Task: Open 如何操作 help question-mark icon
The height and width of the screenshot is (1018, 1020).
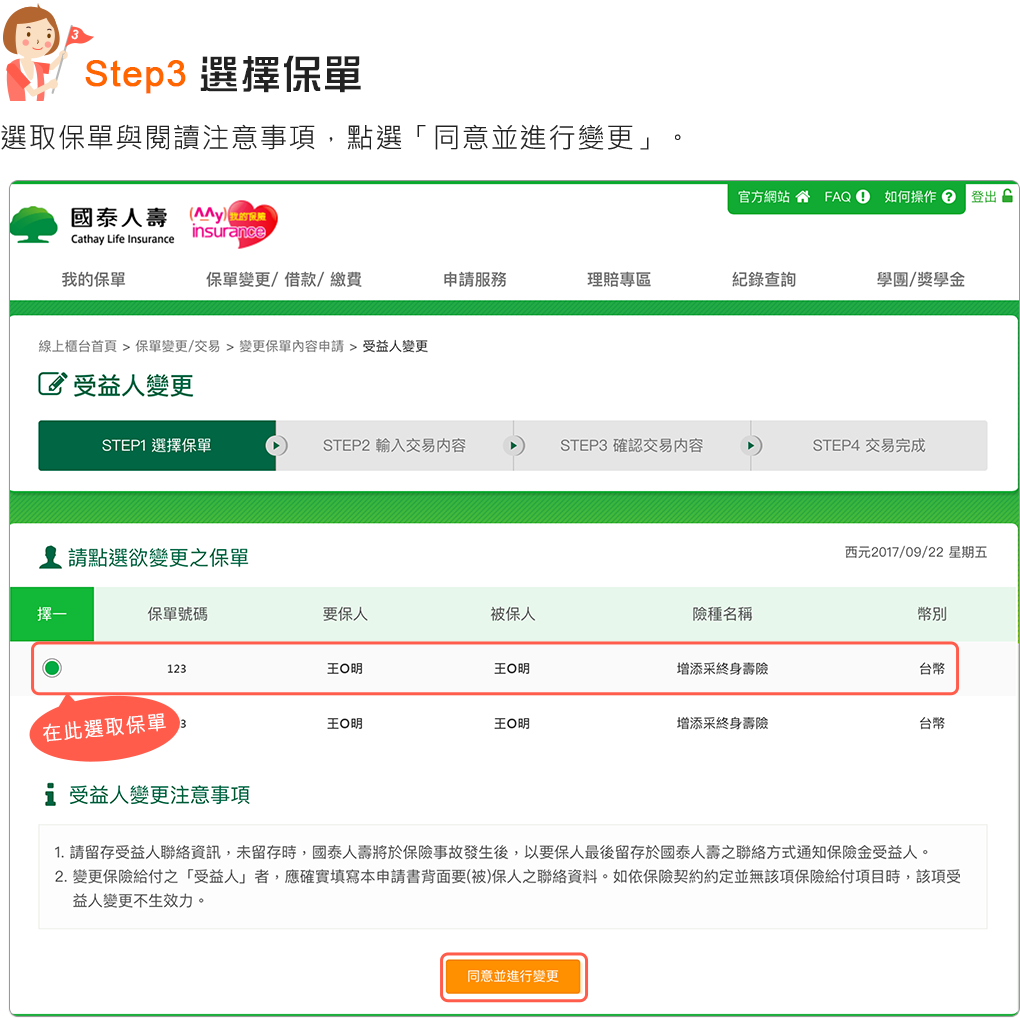Action: pos(948,196)
